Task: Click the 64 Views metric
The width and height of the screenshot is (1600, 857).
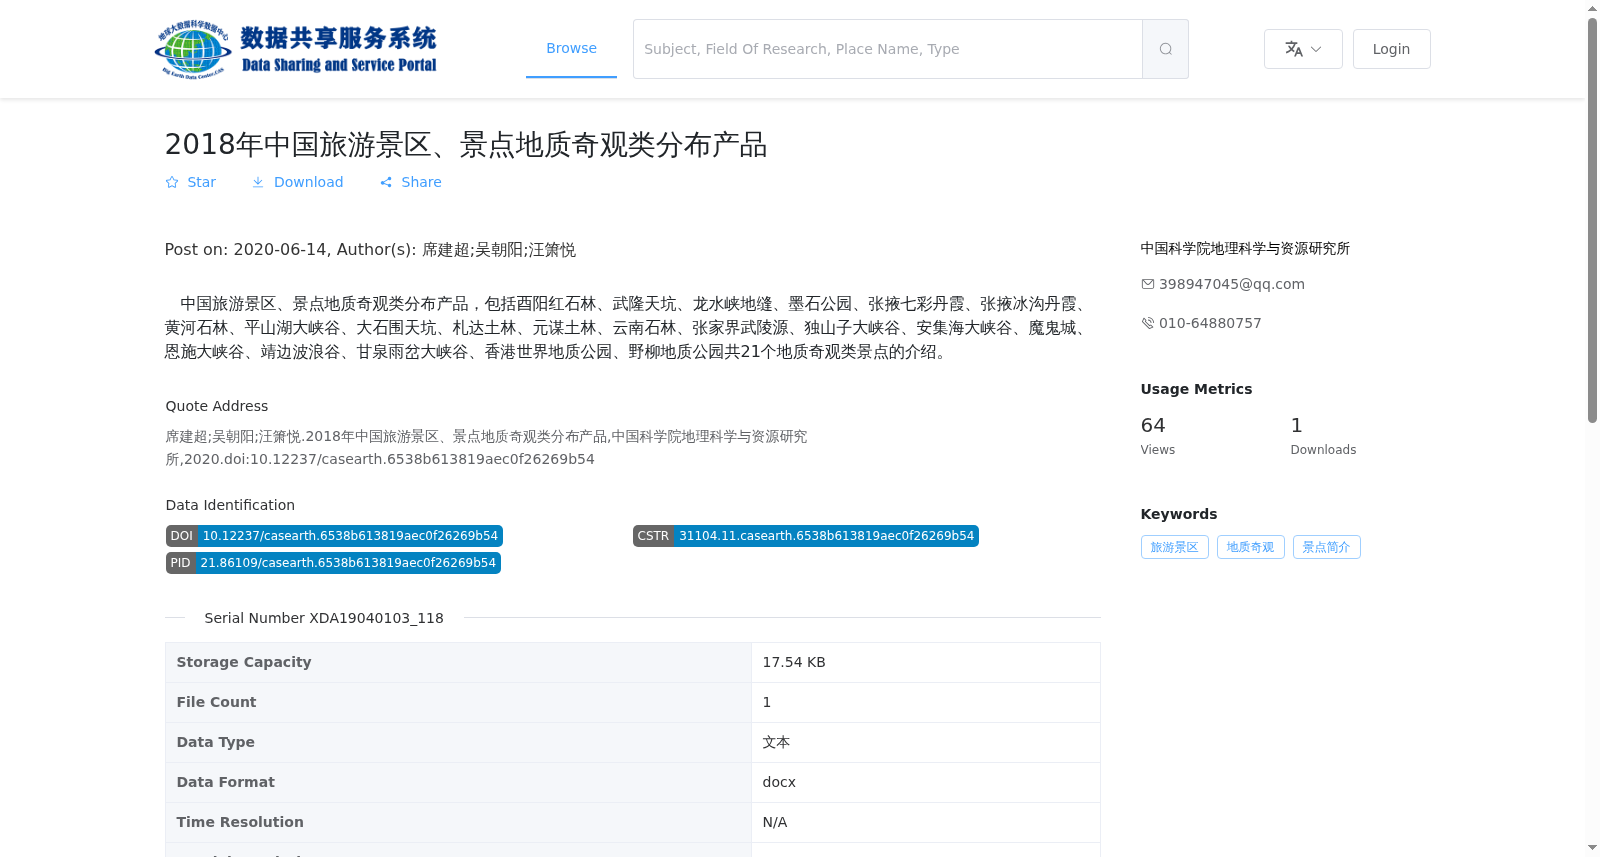Action: pyautogui.click(x=1158, y=436)
